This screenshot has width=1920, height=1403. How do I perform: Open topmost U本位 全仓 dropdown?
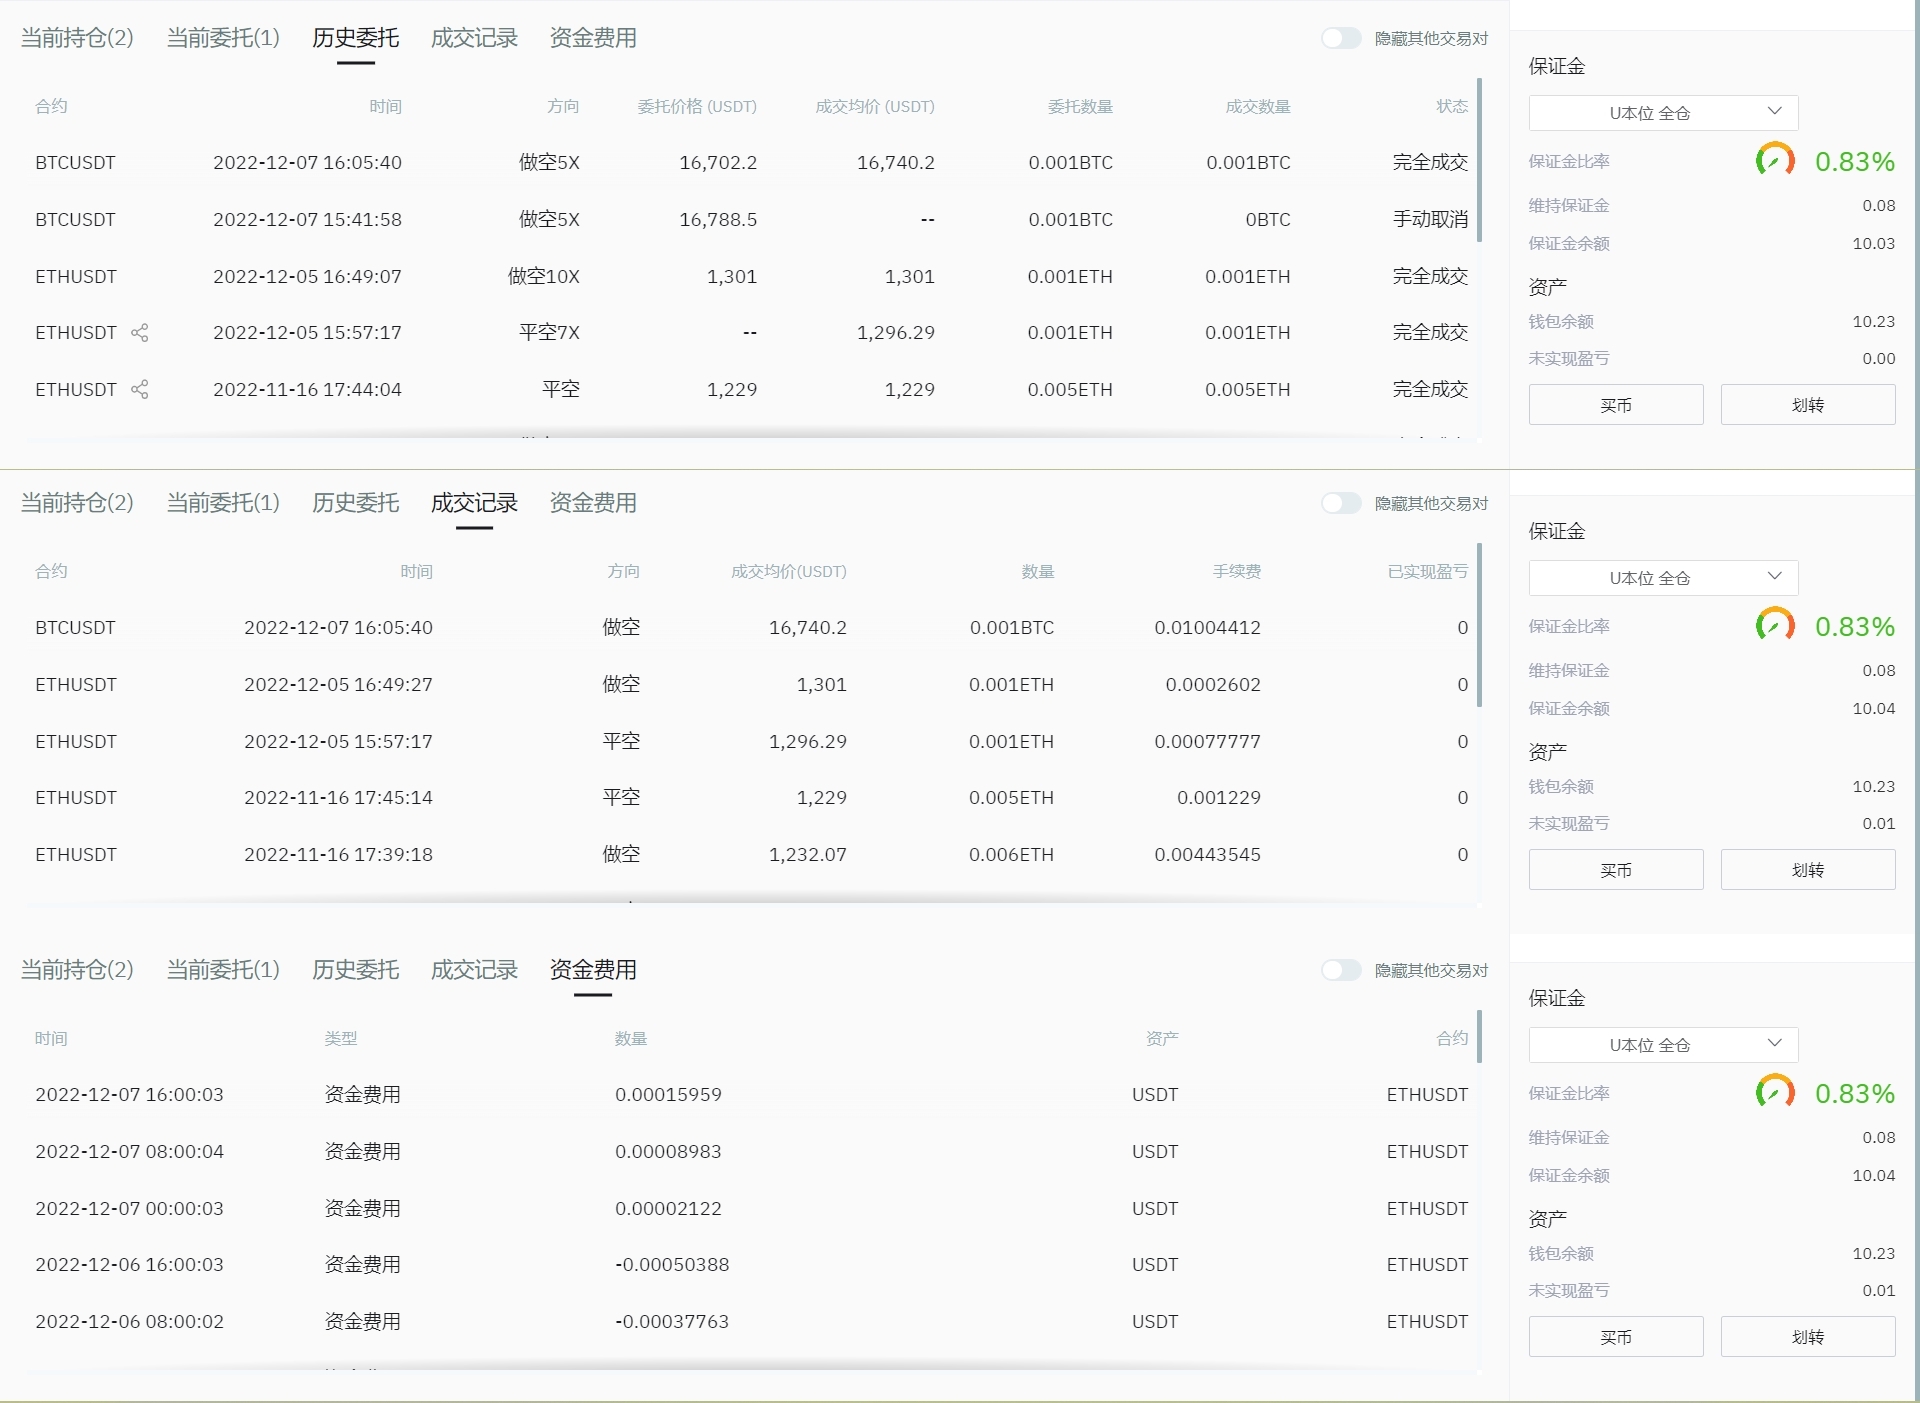[x=1663, y=113]
